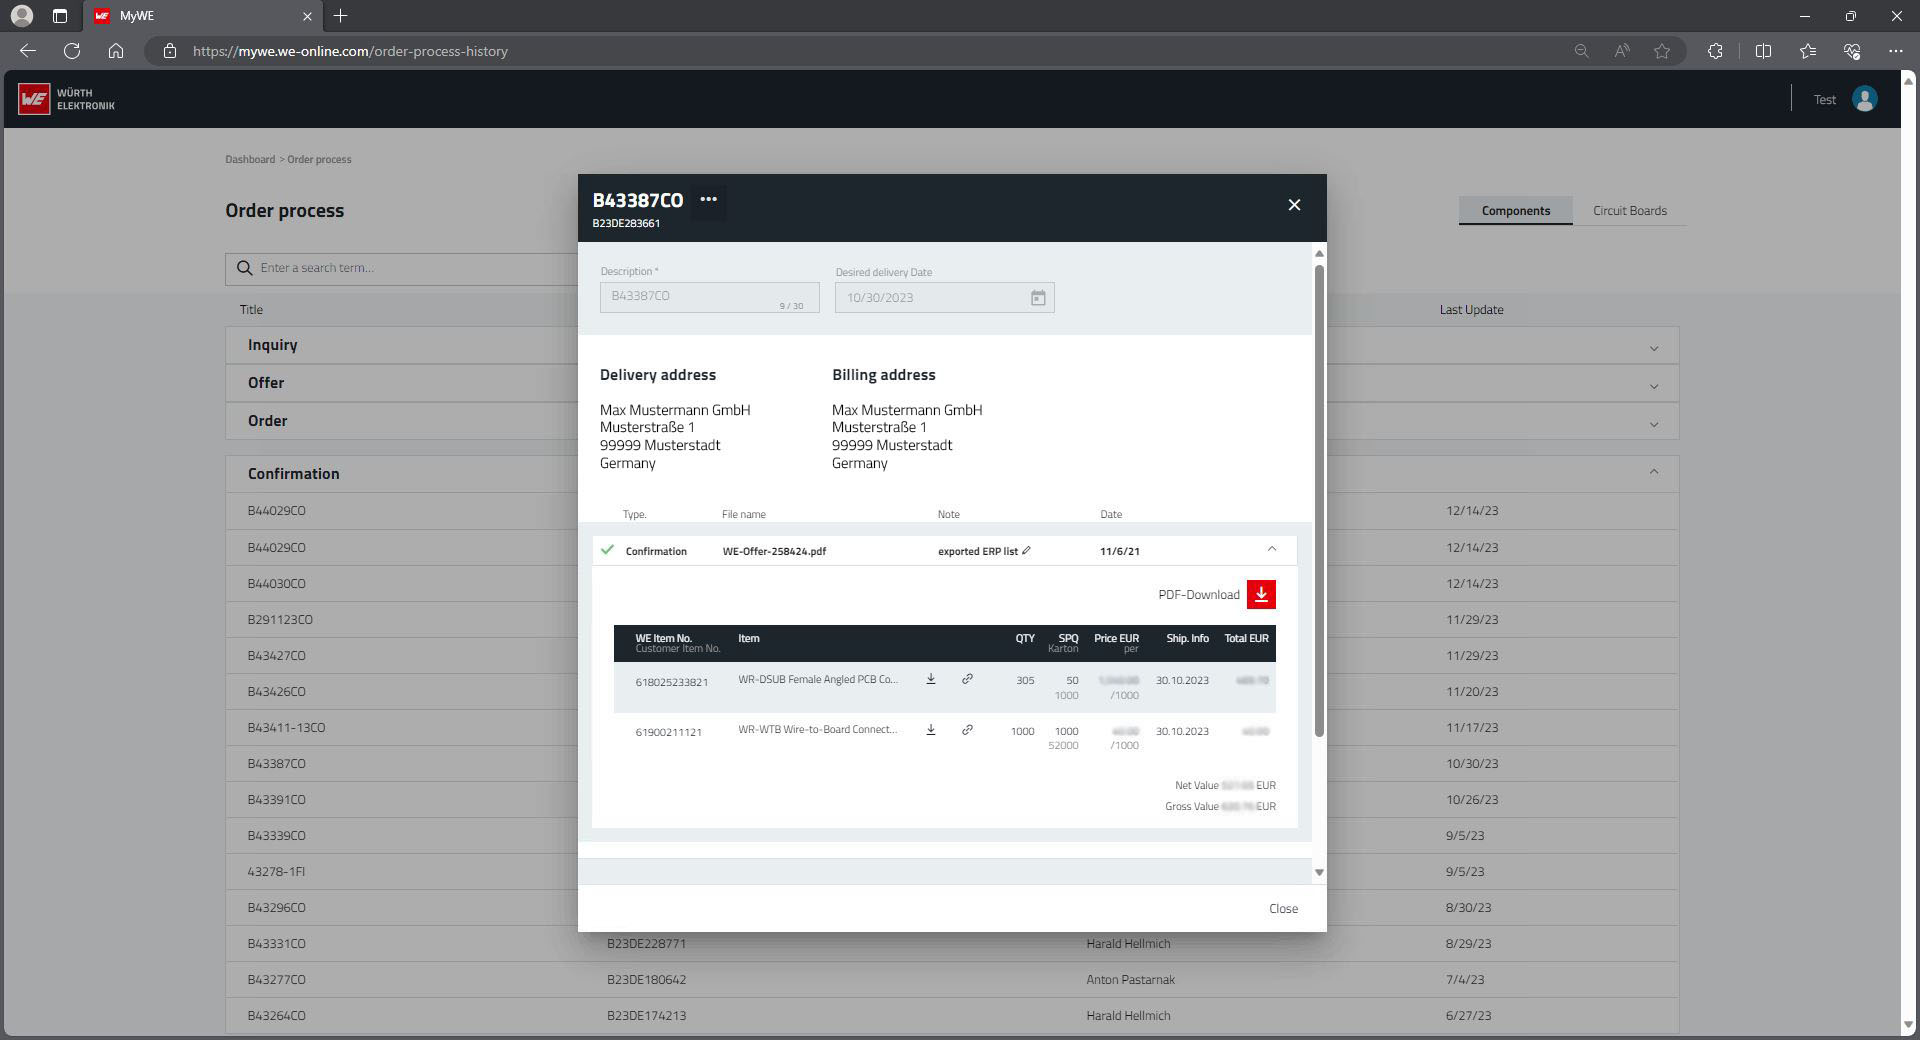The height and width of the screenshot is (1040, 1920).
Task: Collapse the Confirmation section chevron
Action: tap(1653, 472)
